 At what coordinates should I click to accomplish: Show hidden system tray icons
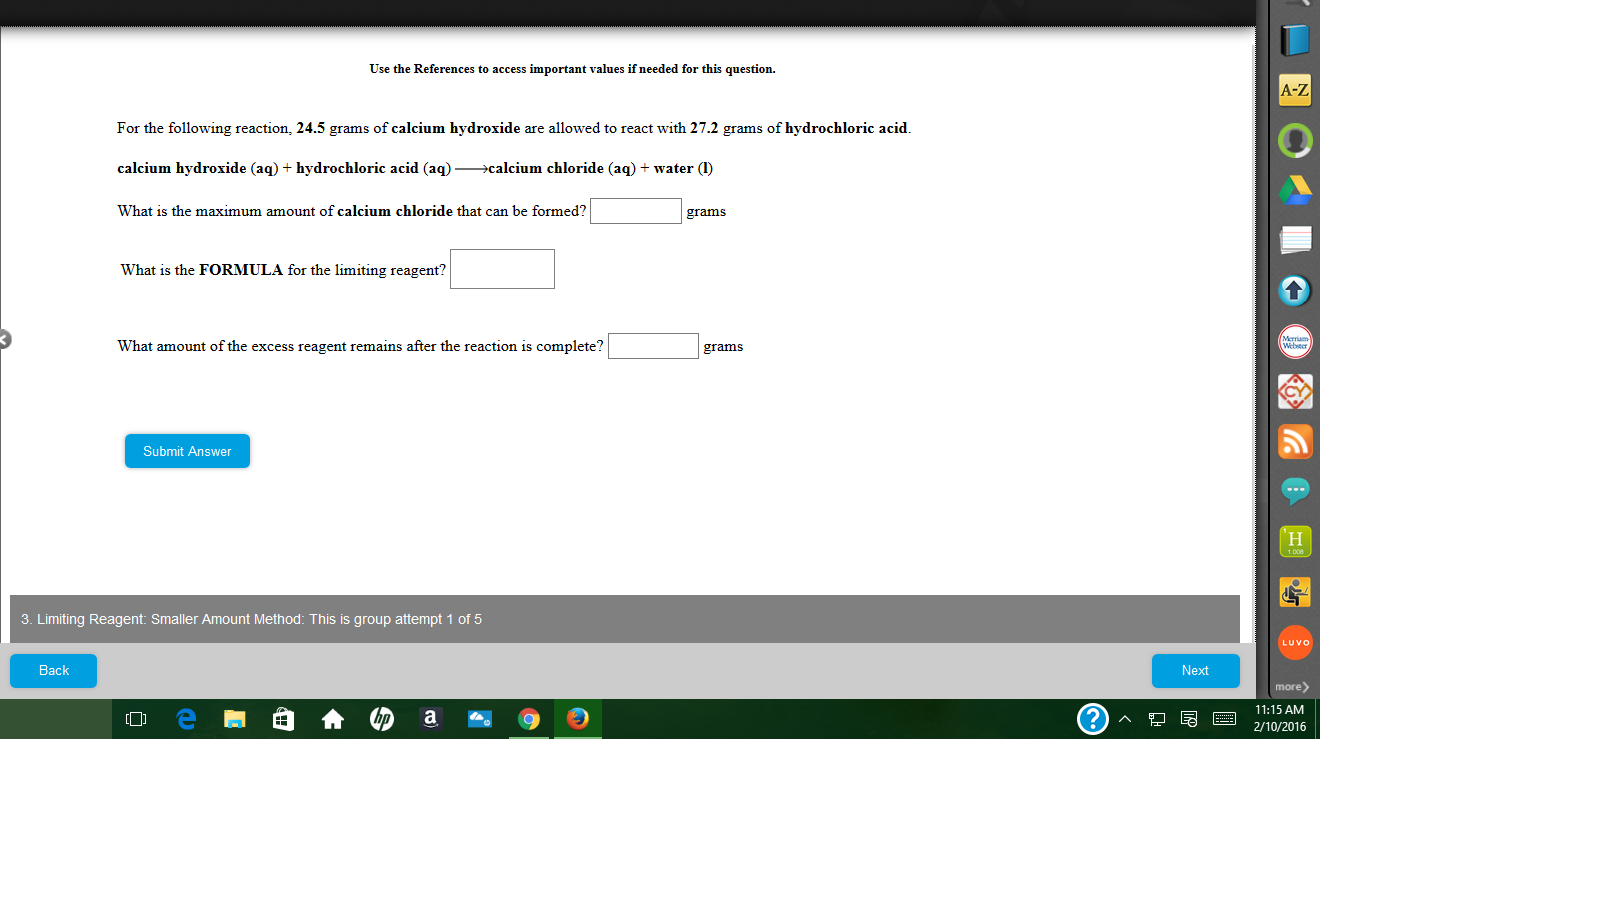click(1125, 719)
